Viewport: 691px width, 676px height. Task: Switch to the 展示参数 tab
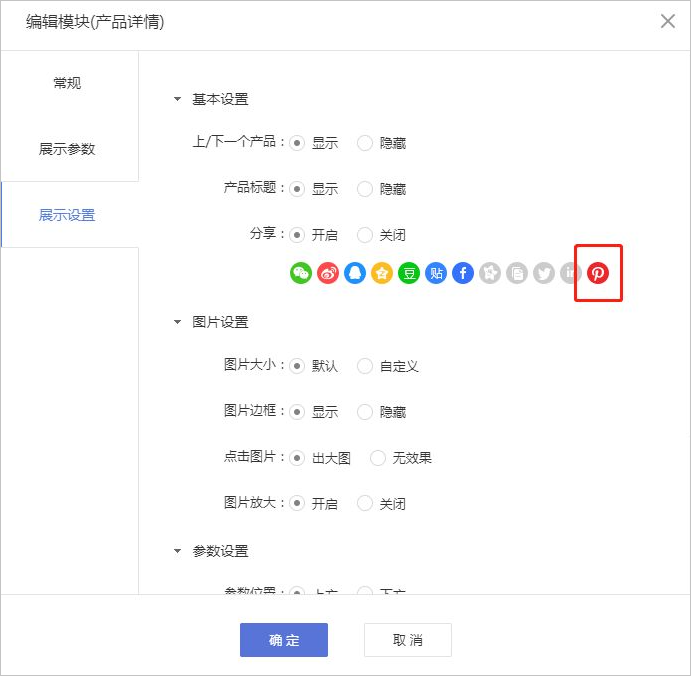[67, 149]
